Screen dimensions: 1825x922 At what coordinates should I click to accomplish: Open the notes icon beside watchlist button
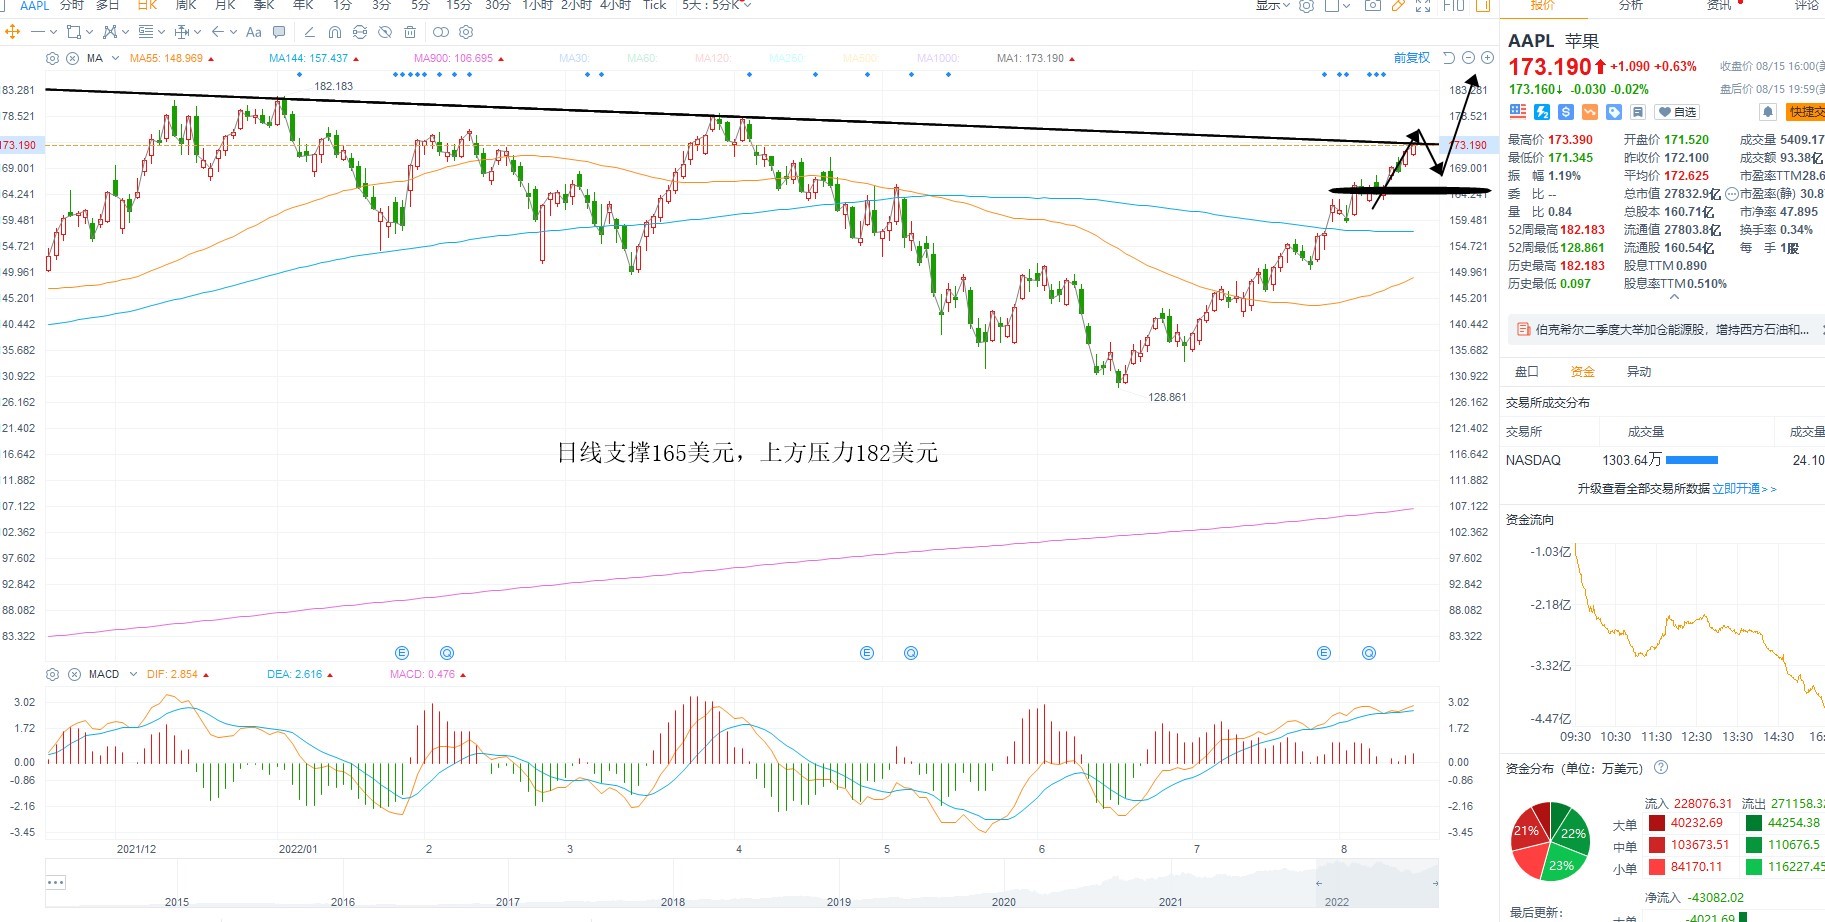(1638, 112)
